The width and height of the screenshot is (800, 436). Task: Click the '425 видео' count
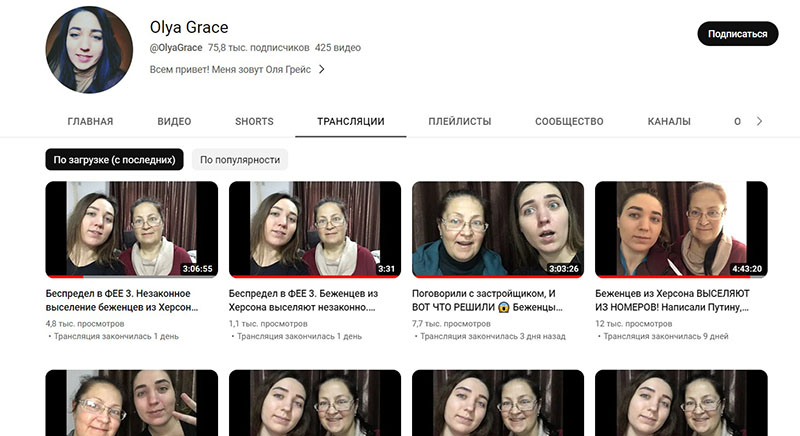[338, 47]
